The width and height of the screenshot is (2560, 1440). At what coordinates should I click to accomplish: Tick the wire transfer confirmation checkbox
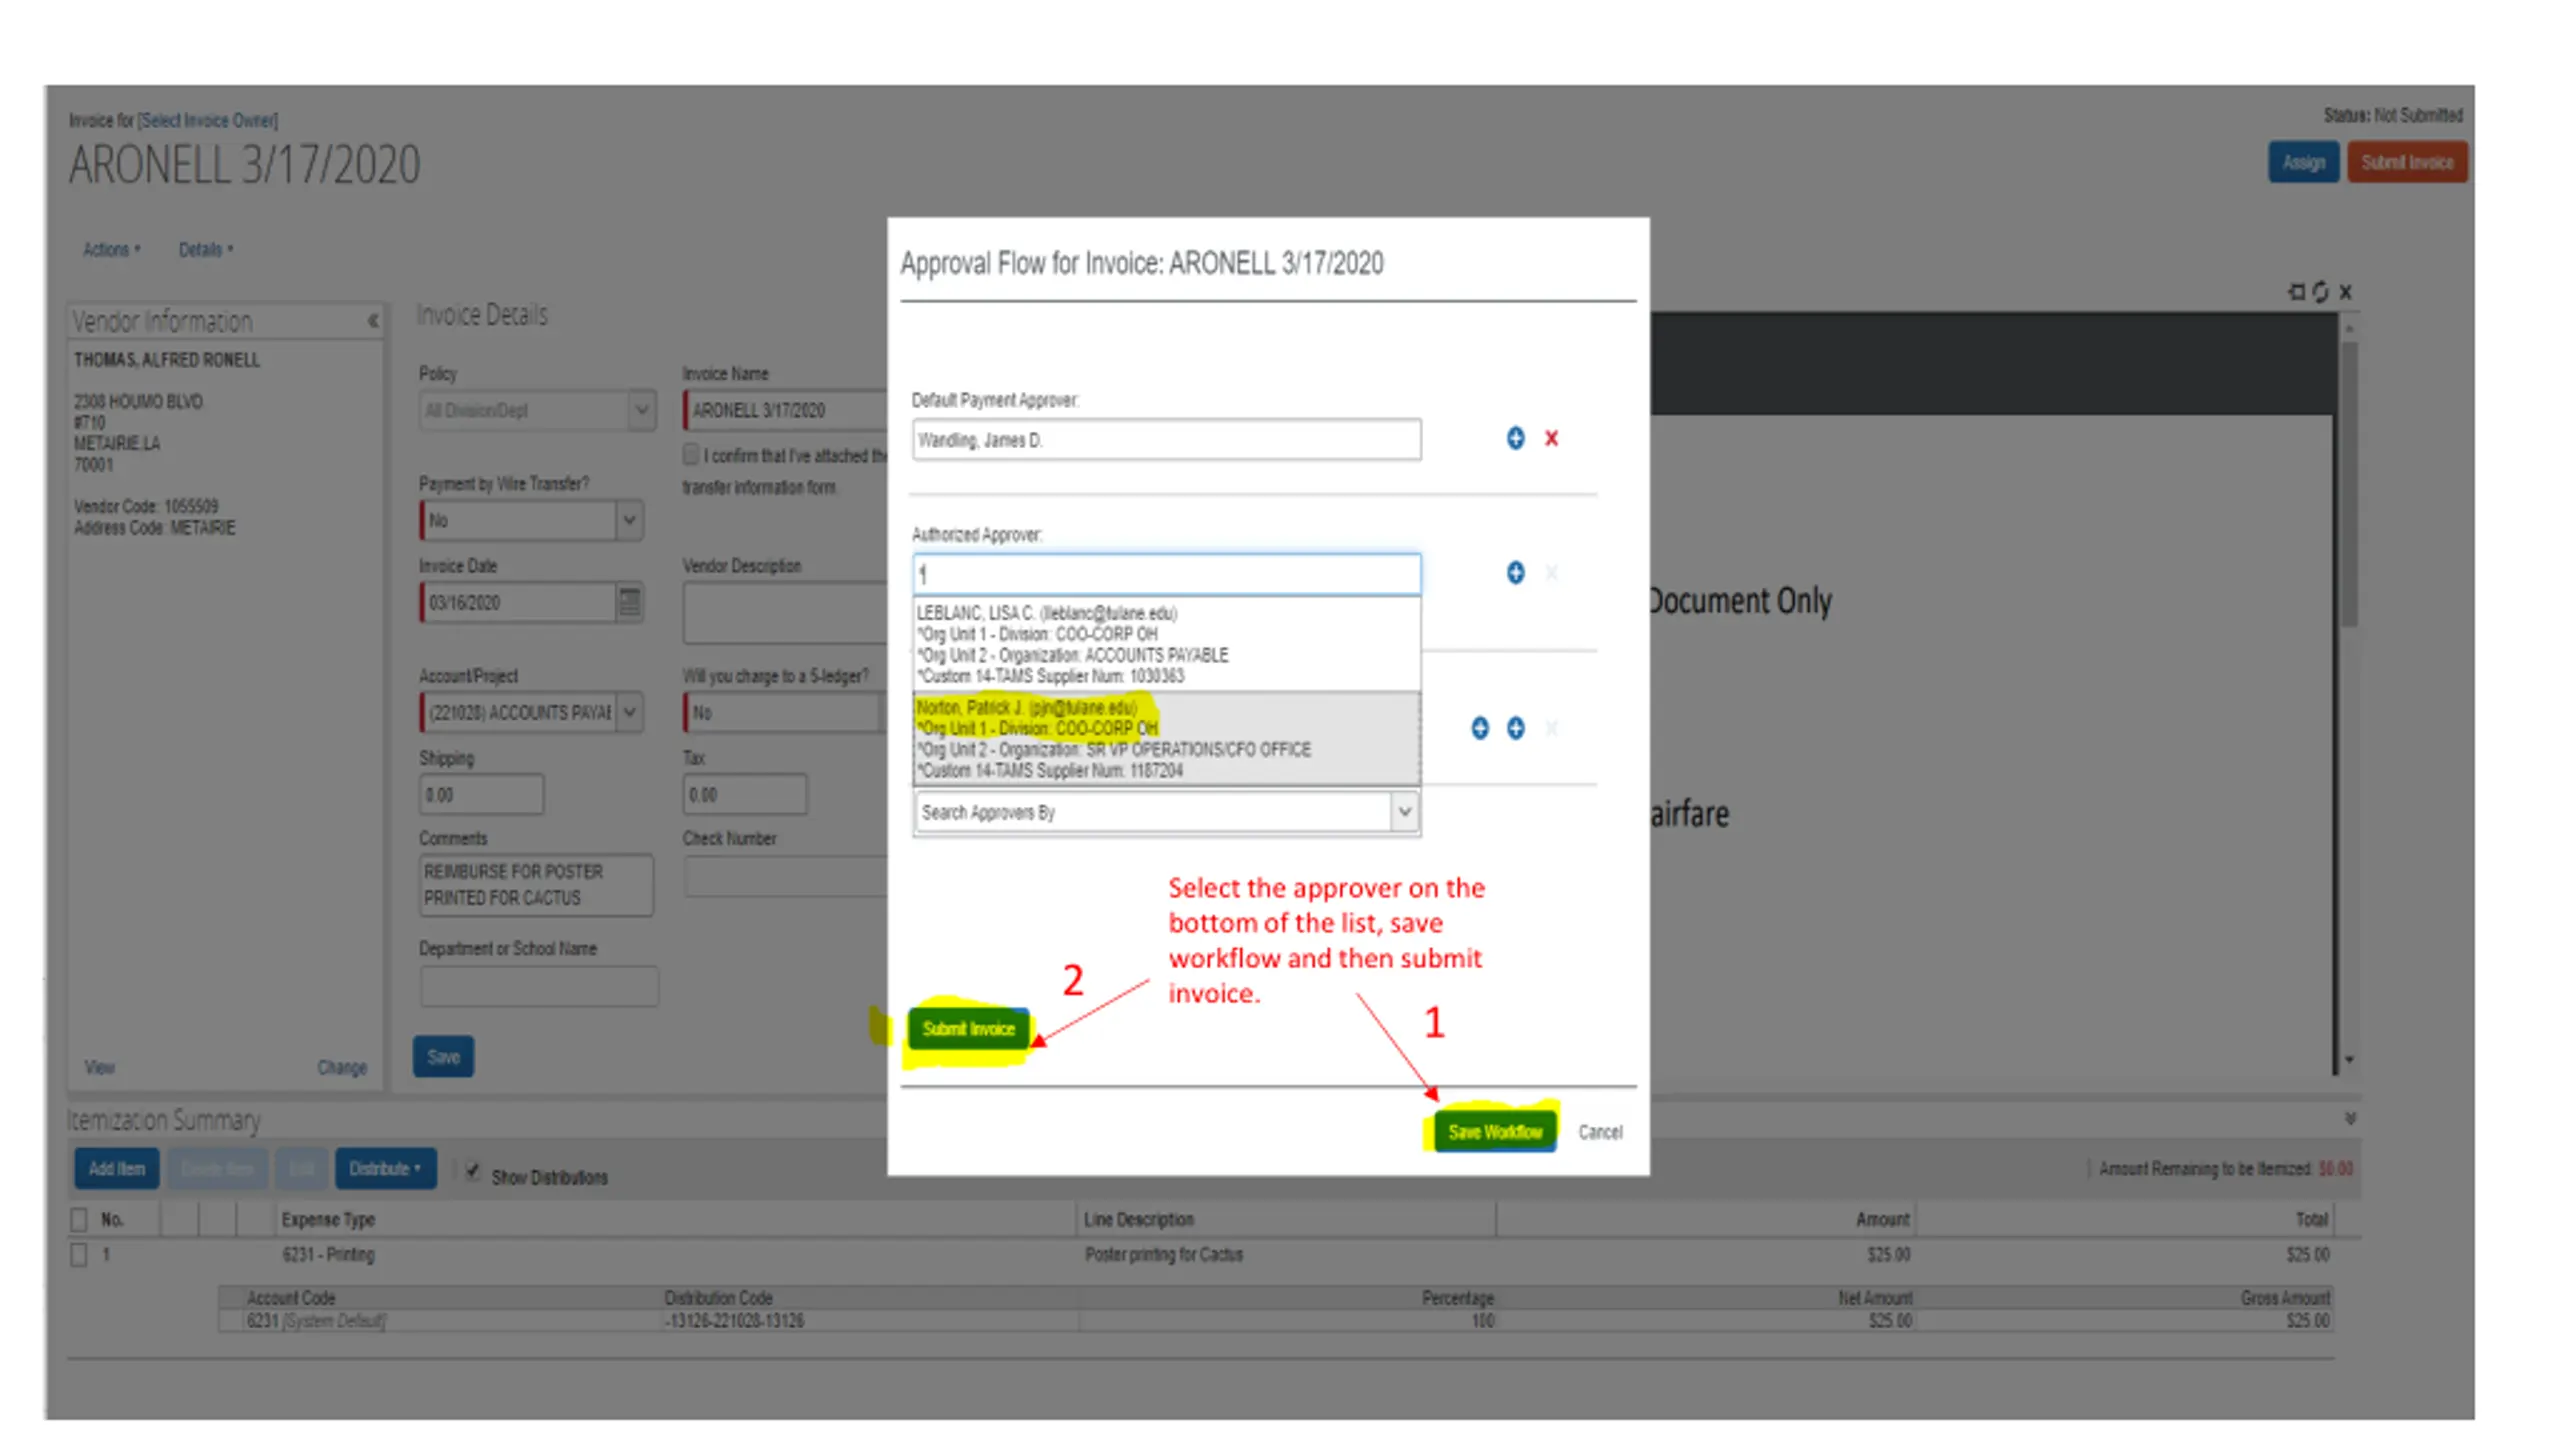click(x=691, y=455)
